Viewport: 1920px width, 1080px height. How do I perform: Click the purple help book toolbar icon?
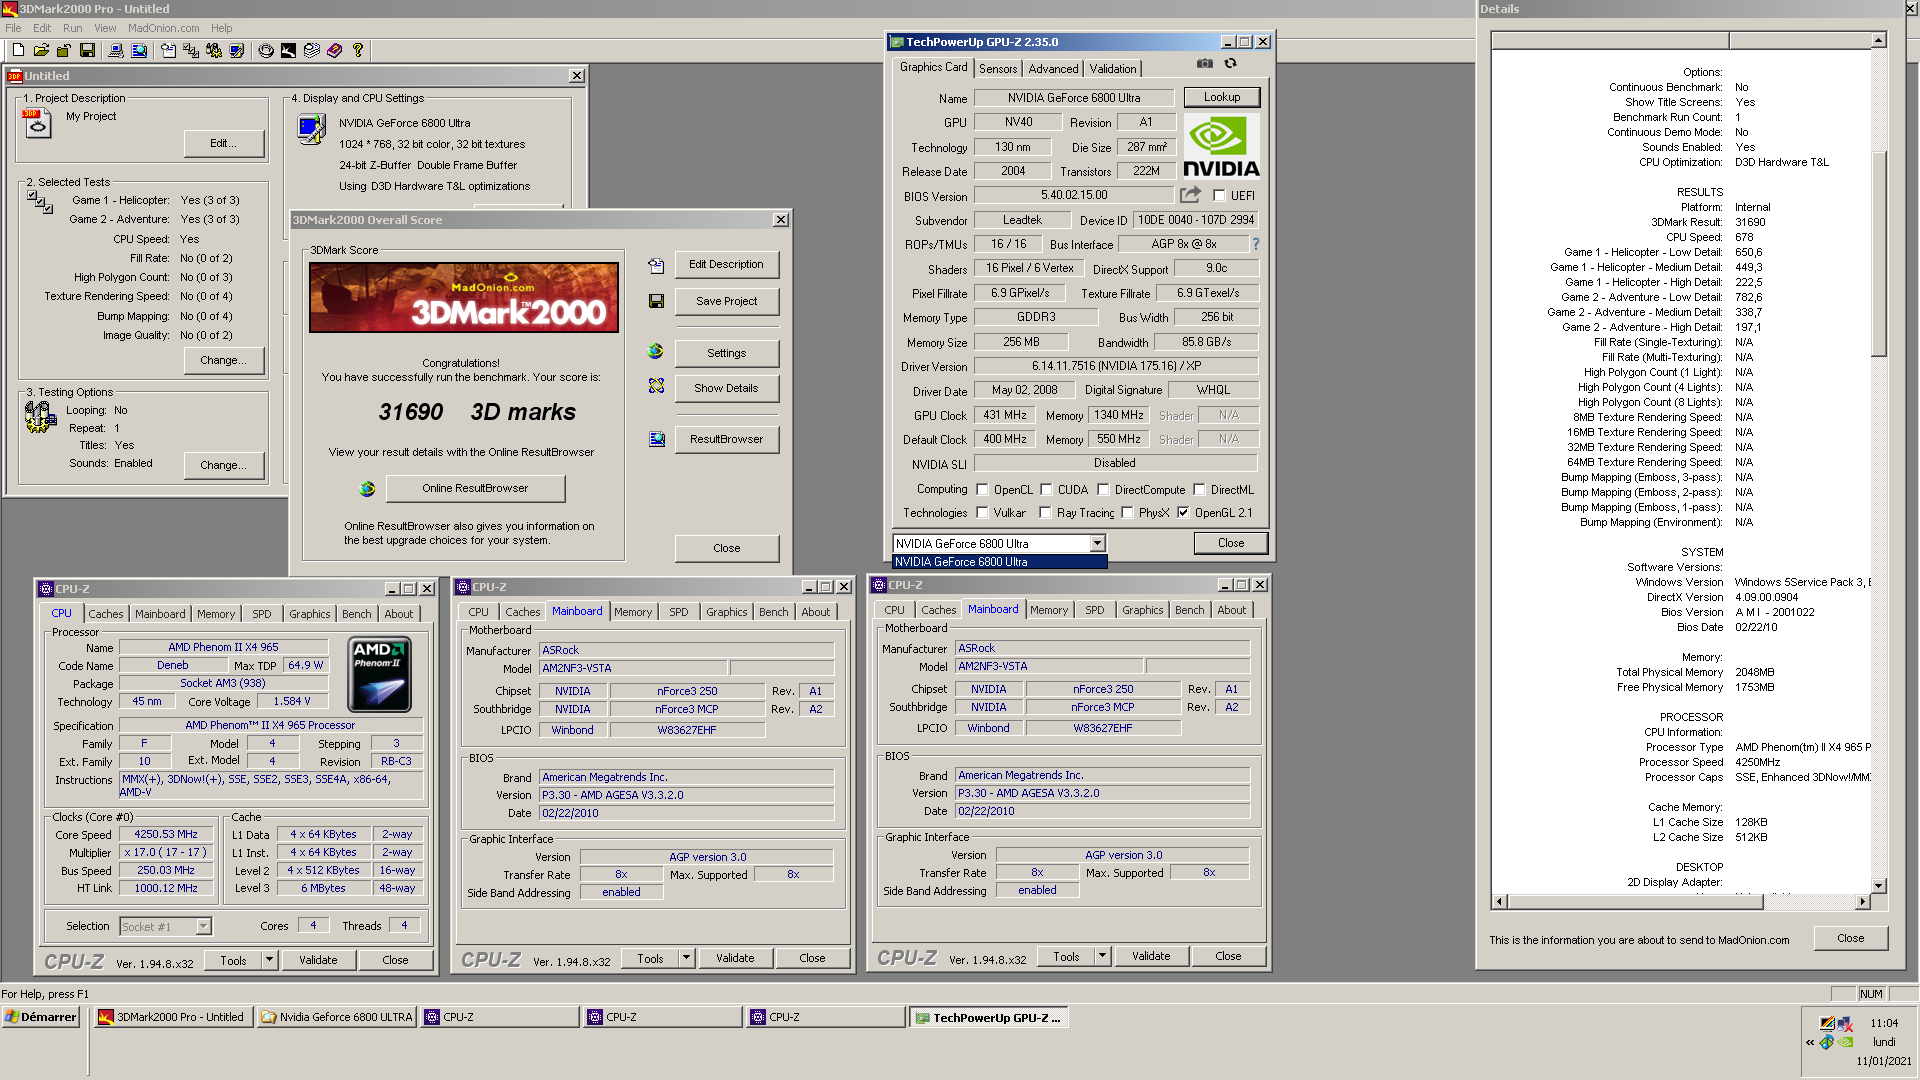pyautogui.click(x=334, y=50)
